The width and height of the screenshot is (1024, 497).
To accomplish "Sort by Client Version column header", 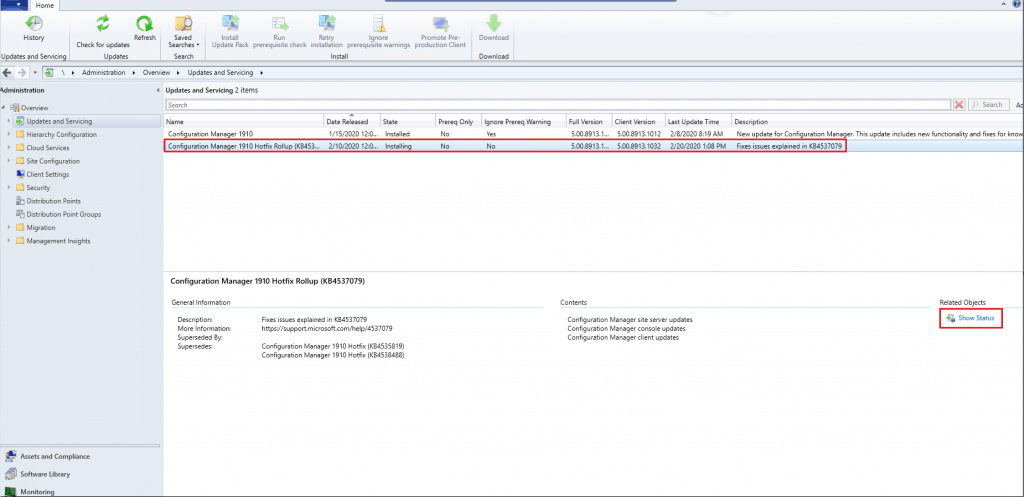I will pos(638,121).
